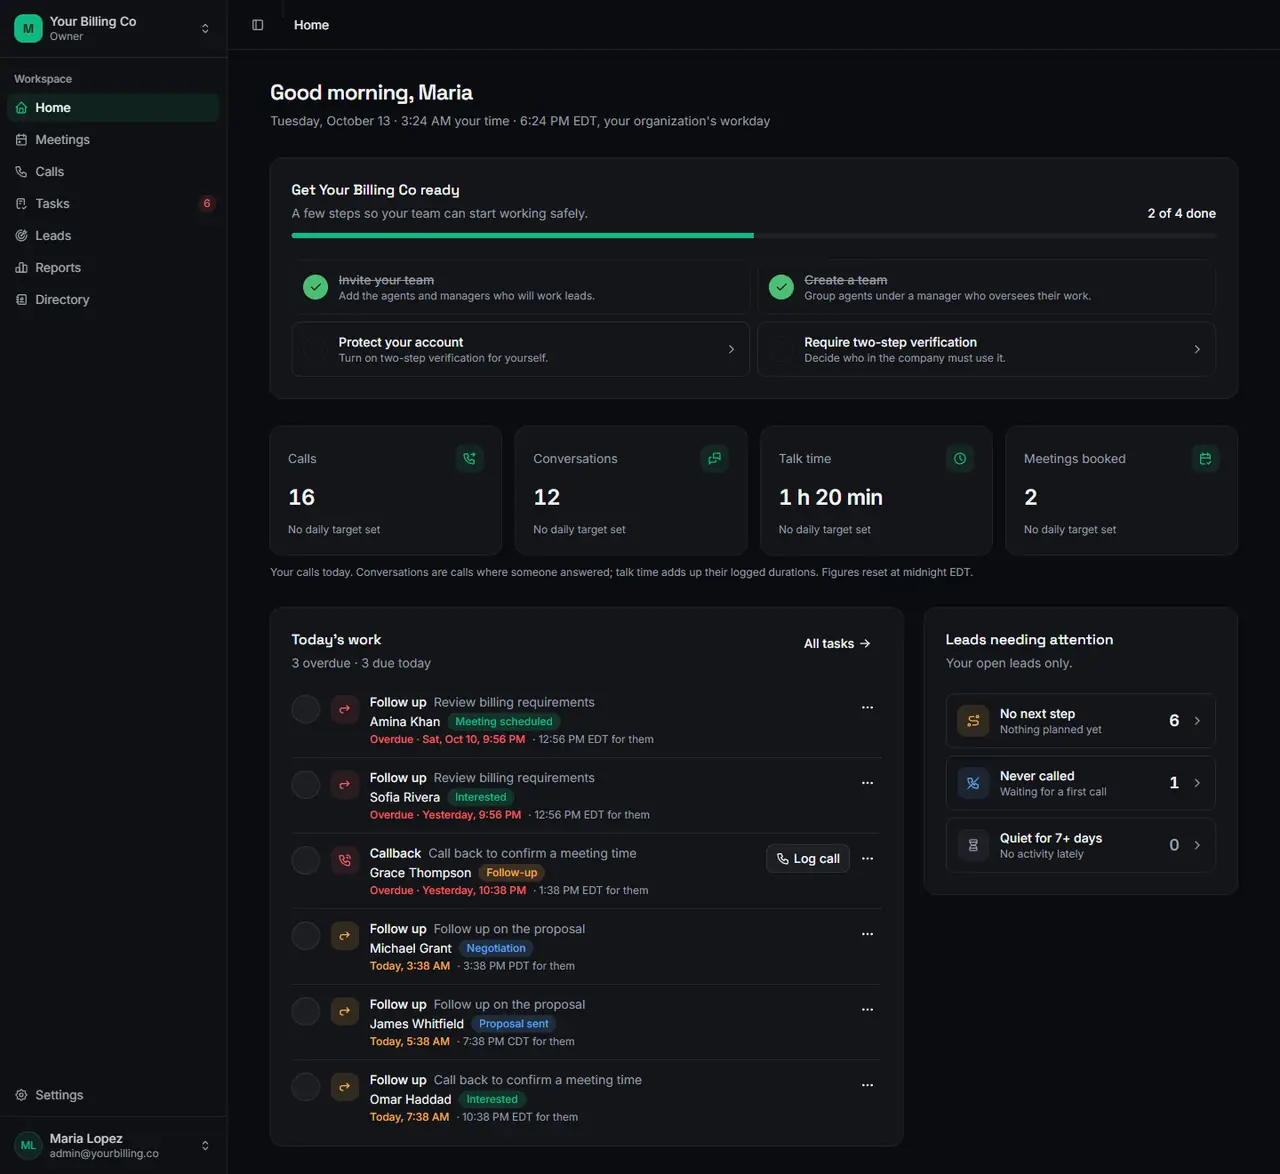Screen dimensions: 1280x1174
Task: Mark James Whitfield follow-up as complete
Action: [306, 1011]
